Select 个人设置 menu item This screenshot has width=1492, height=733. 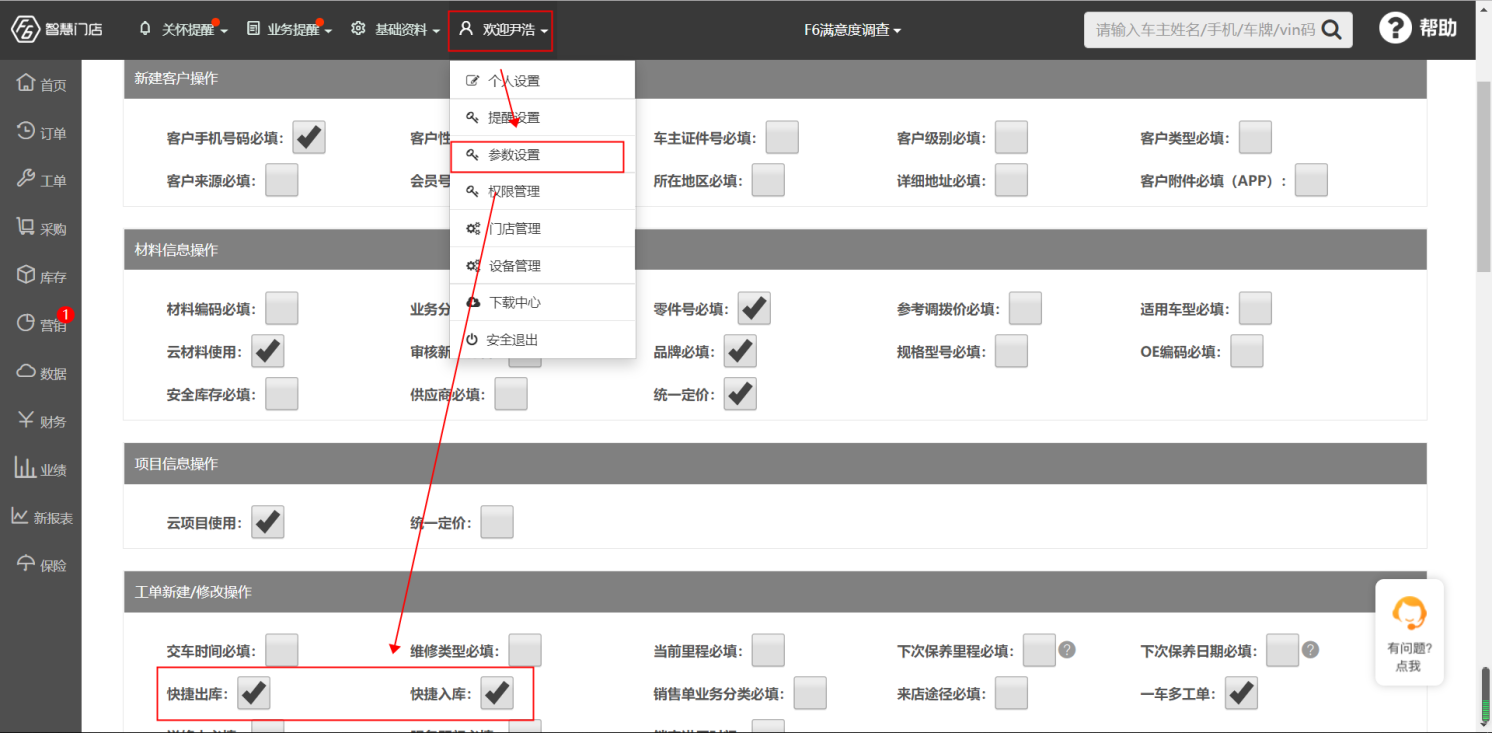coord(543,81)
